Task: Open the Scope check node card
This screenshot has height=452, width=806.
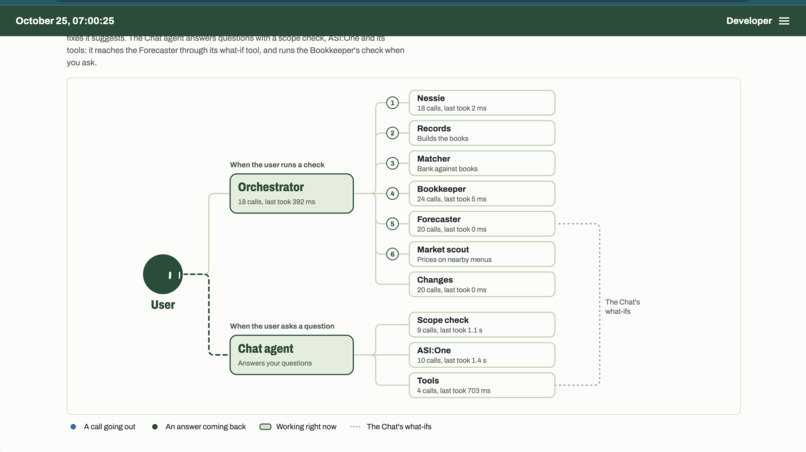Action: tap(482, 324)
